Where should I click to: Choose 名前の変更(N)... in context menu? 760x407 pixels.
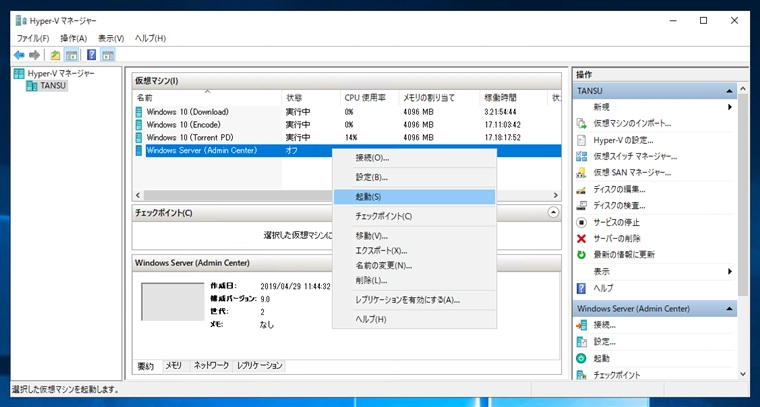pyautogui.click(x=414, y=266)
